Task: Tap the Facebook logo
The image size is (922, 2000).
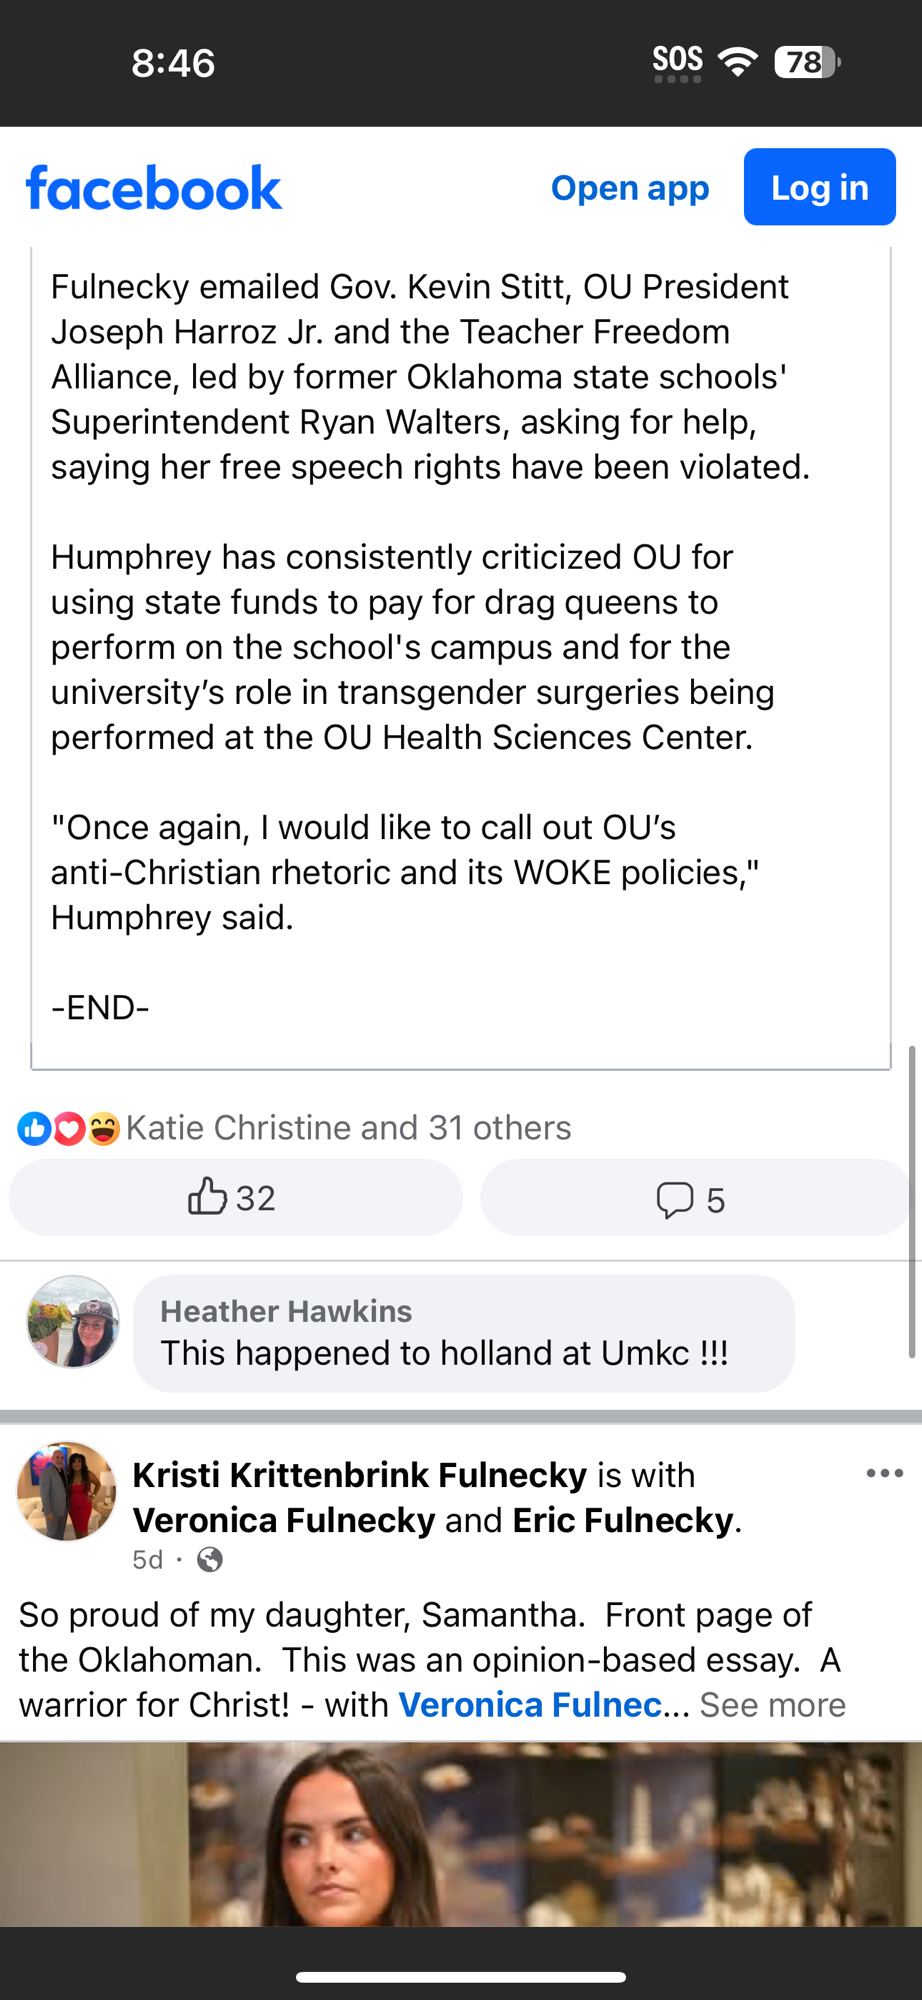Action: point(154,188)
